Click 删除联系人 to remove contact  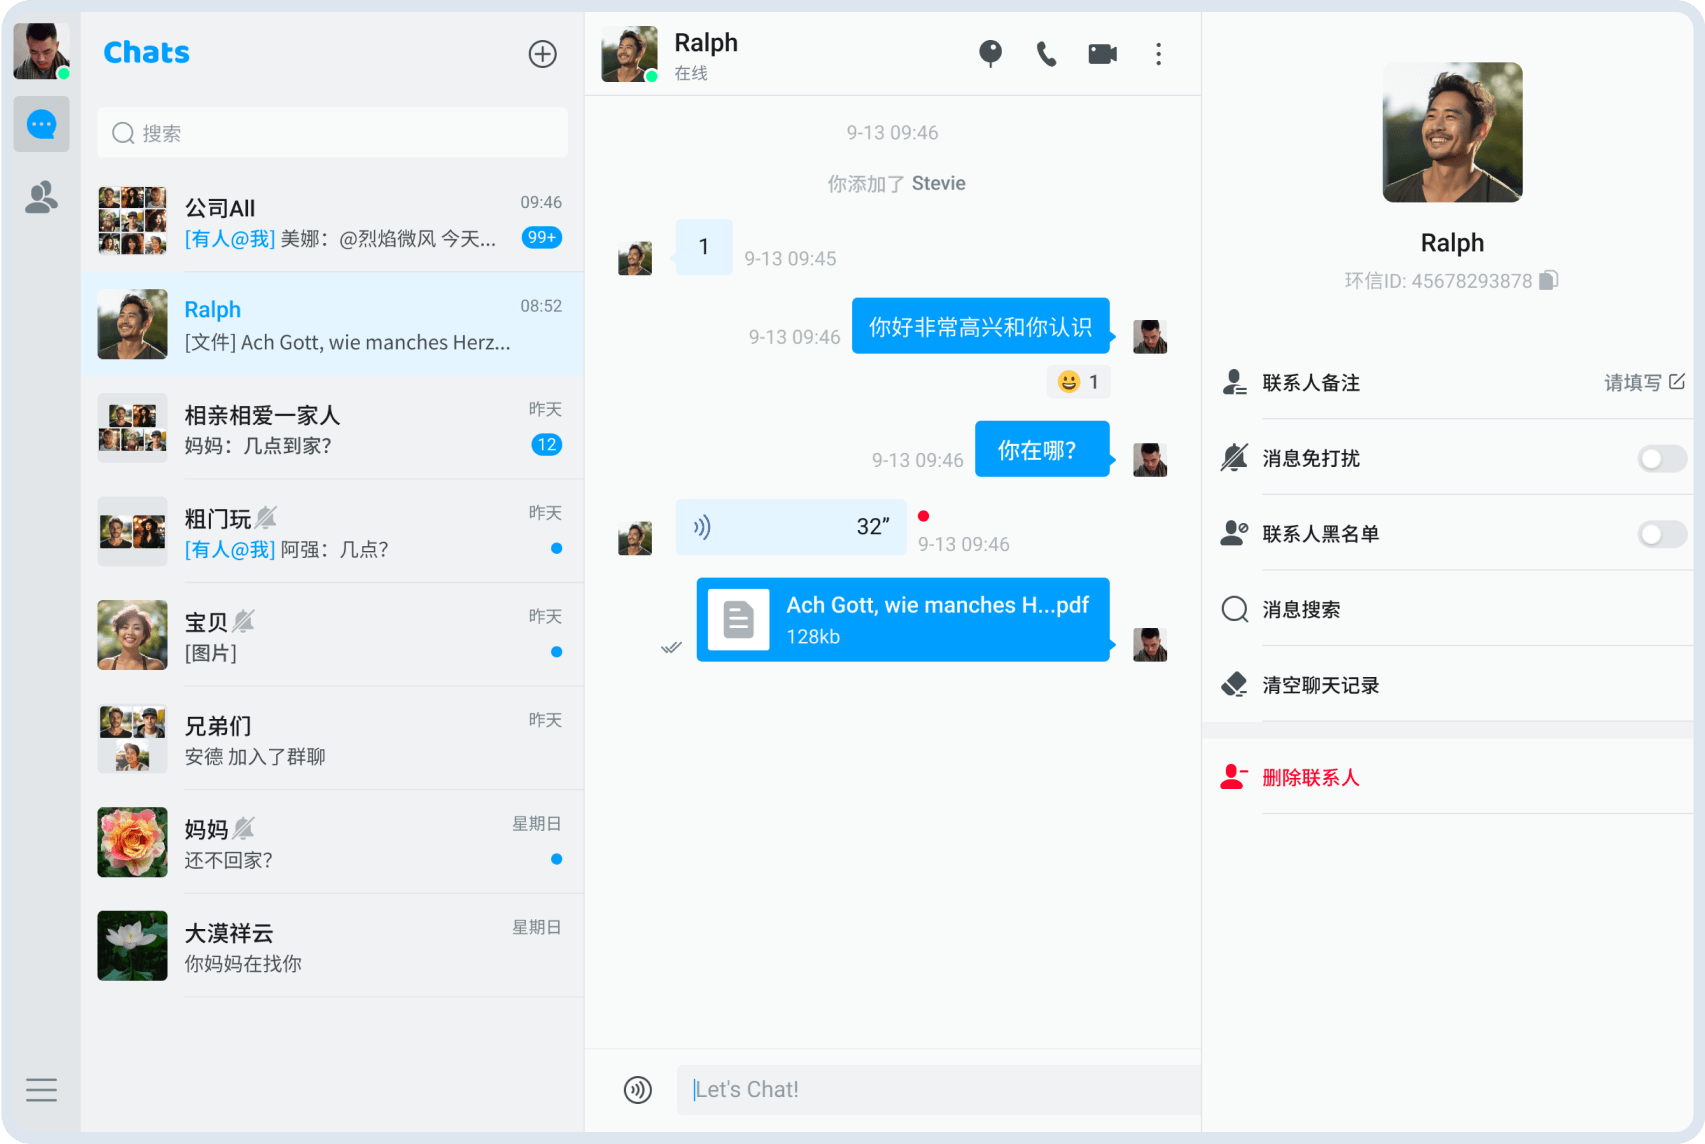pos(1310,778)
